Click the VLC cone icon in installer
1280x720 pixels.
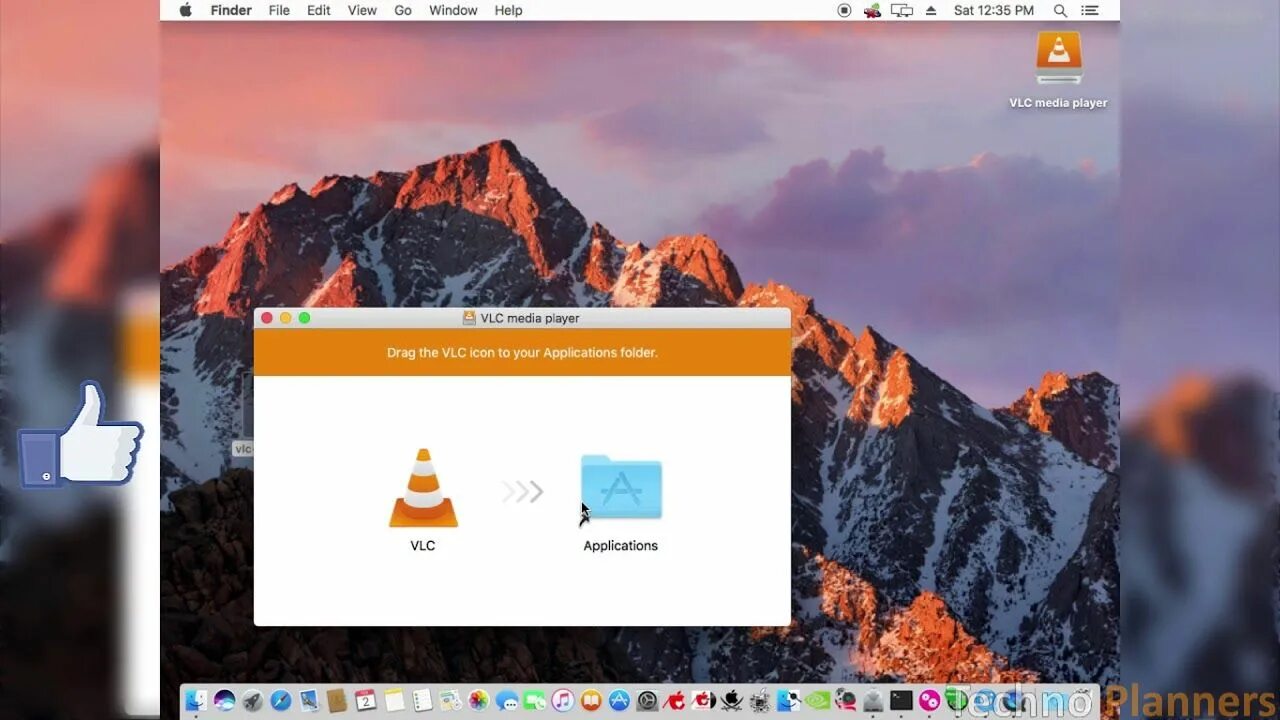tap(423, 488)
